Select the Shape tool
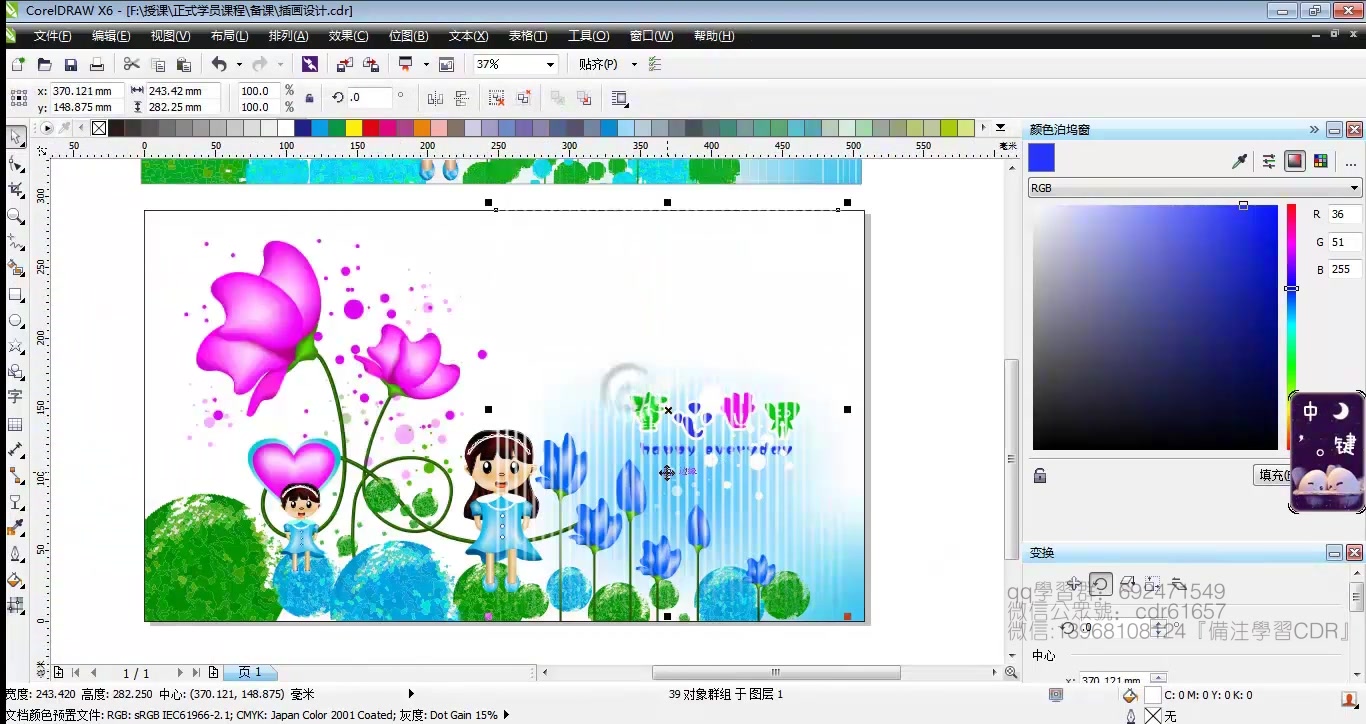 tap(15, 163)
